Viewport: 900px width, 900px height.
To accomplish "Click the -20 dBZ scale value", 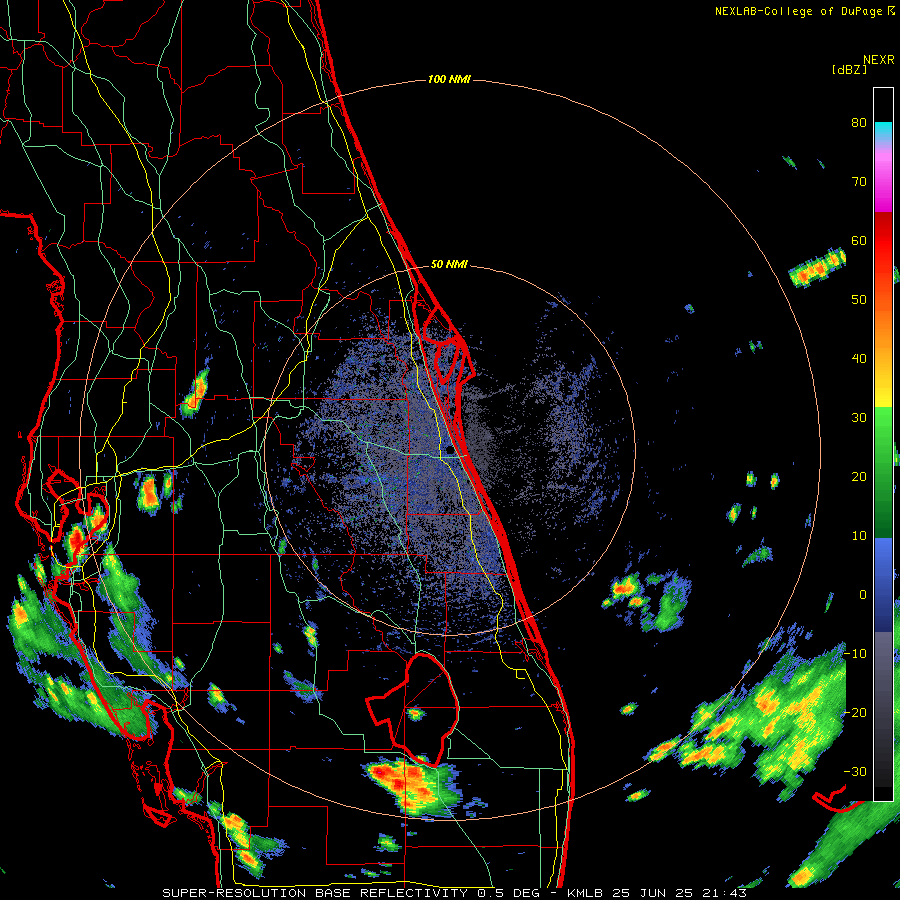I will point(855,712).
